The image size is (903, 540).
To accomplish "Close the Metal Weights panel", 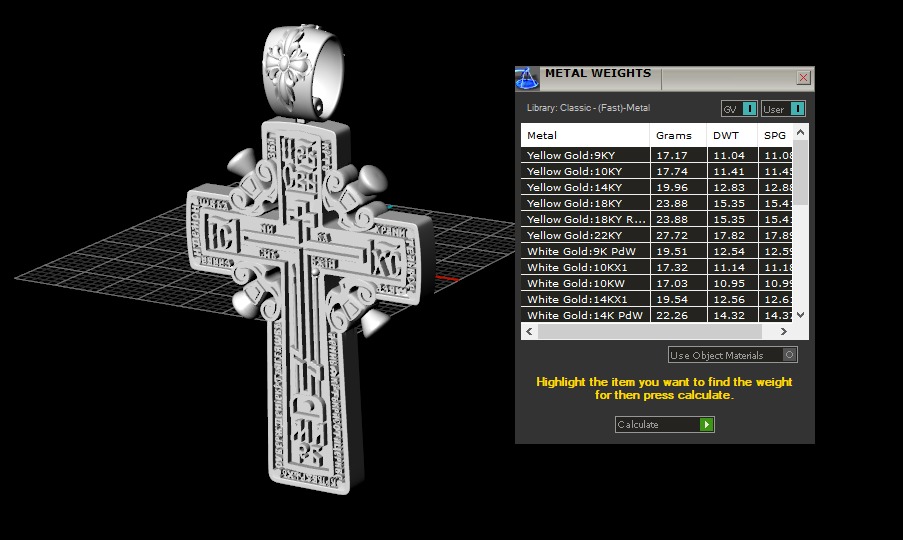I will click(803, 78).
